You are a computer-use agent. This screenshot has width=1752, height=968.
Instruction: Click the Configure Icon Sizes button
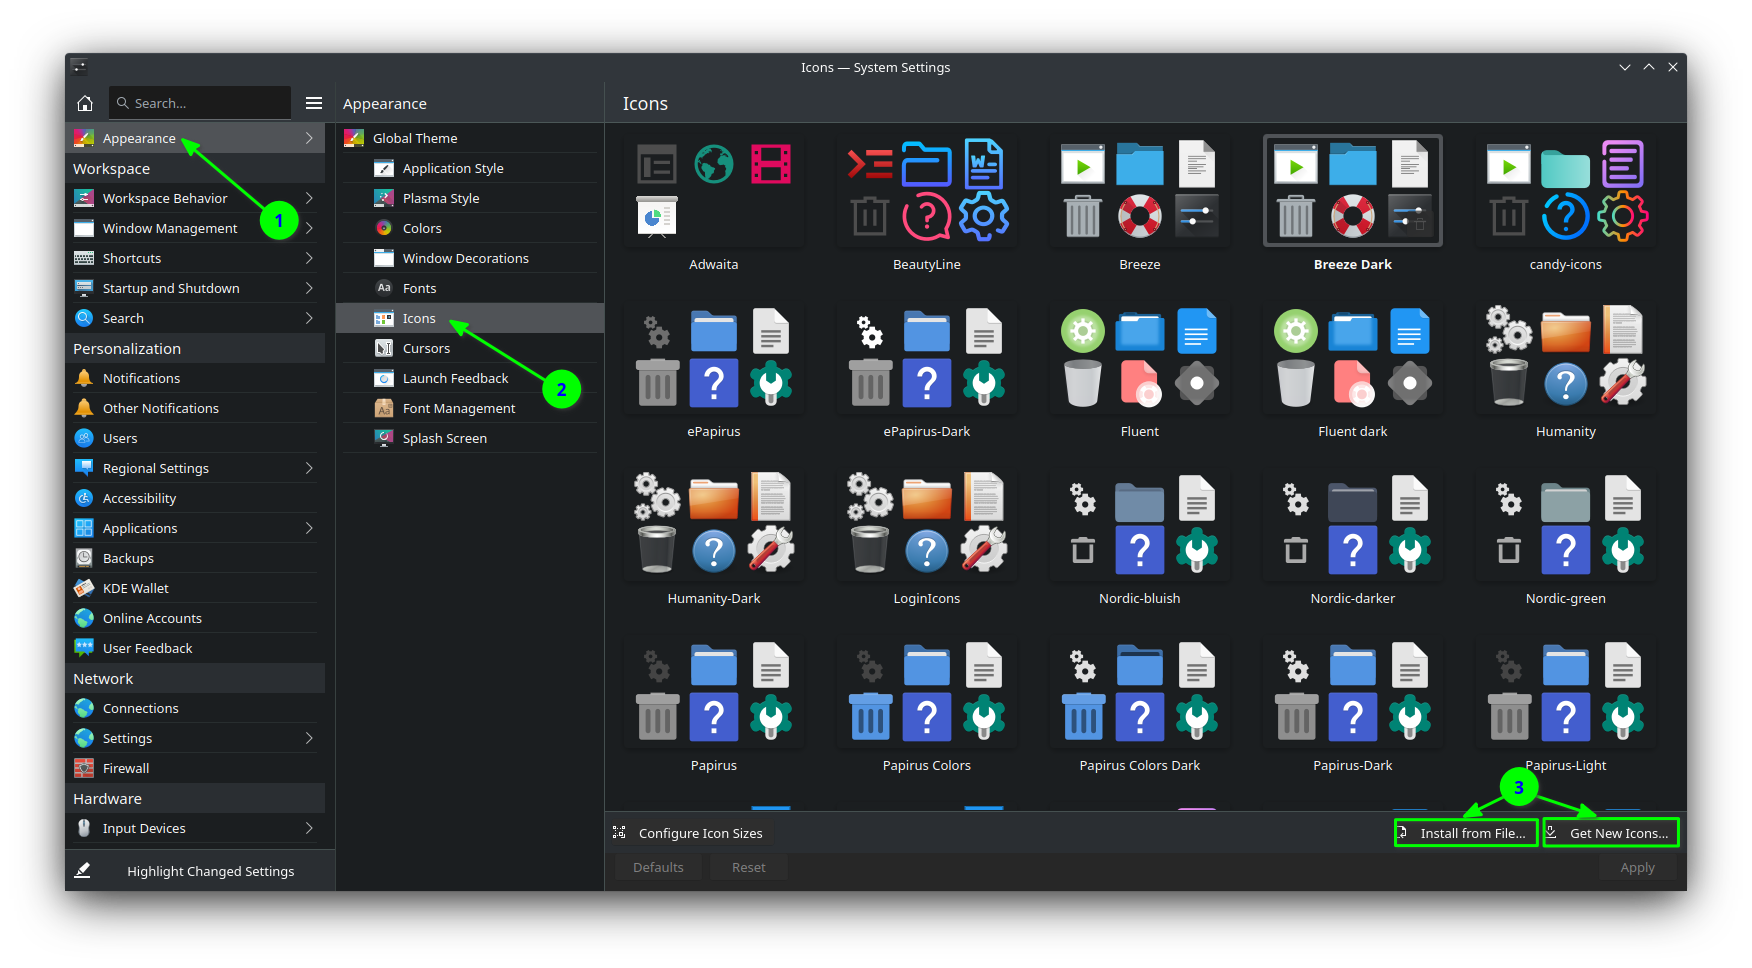pyautogui.click(x=690, y=833)
